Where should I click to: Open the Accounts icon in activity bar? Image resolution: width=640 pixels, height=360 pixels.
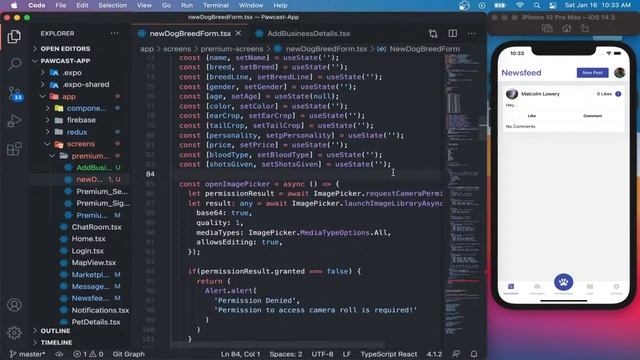(14, 305)
